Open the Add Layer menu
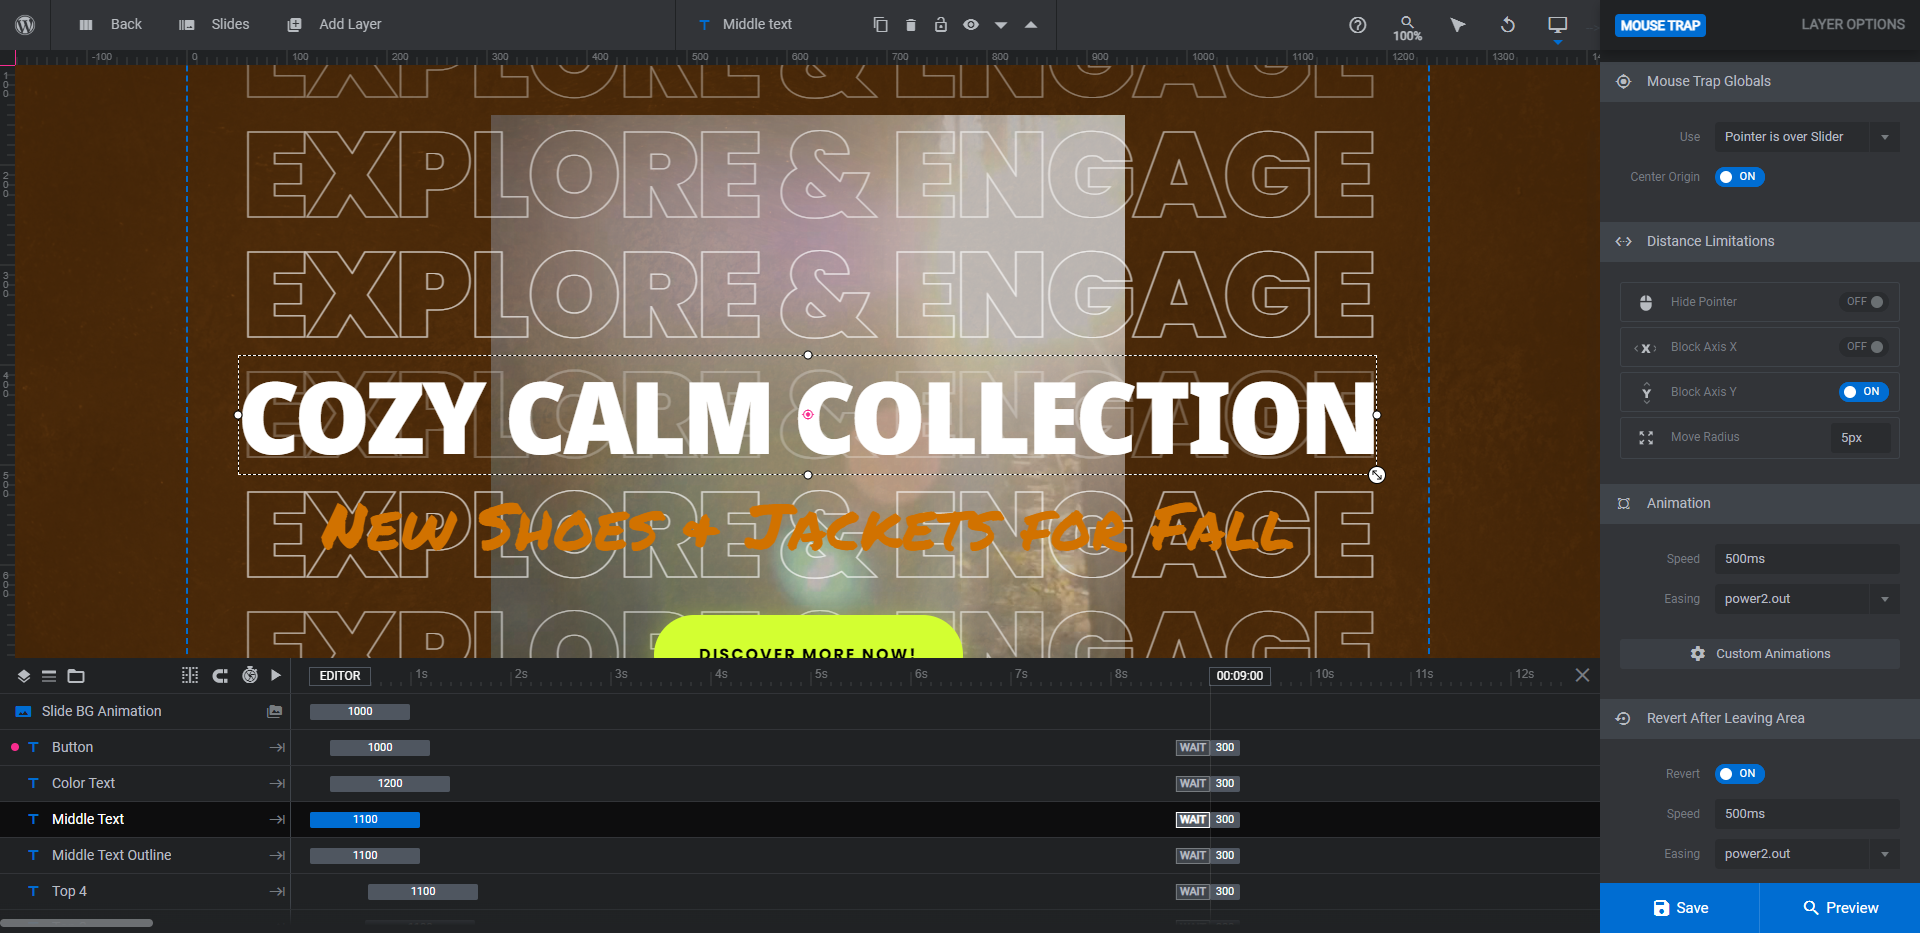1920x933 pixels. click(x=334, y=24)
